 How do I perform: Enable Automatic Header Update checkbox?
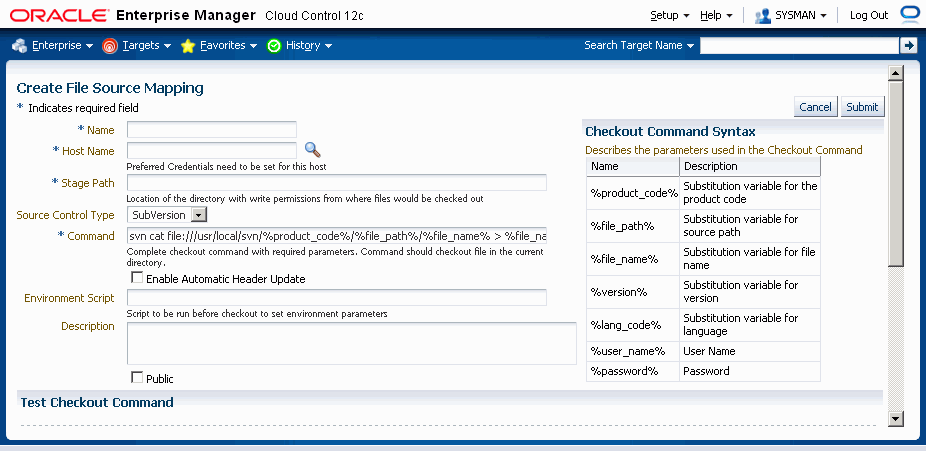(x=137, y=277)
